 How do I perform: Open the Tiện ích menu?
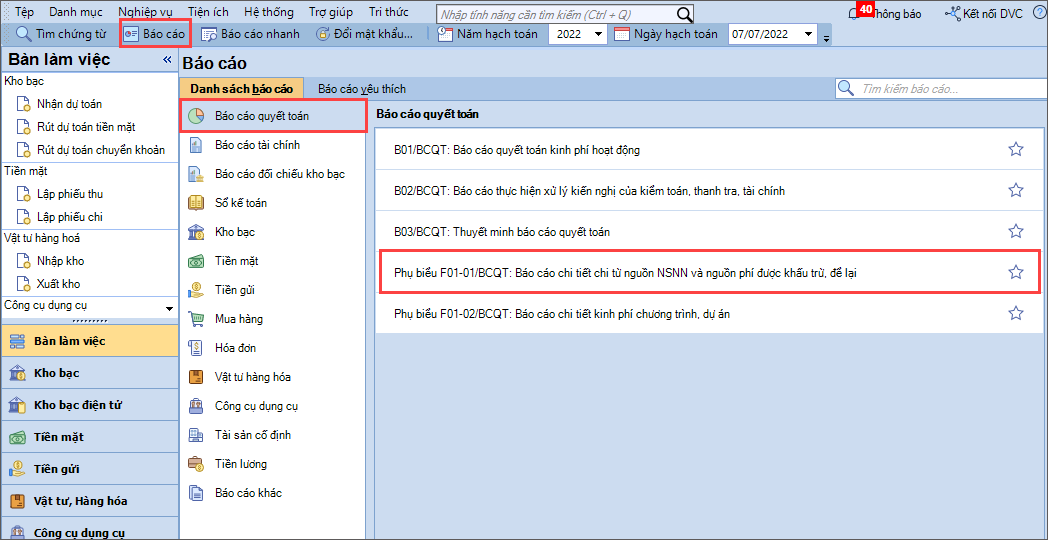point(207,13)
